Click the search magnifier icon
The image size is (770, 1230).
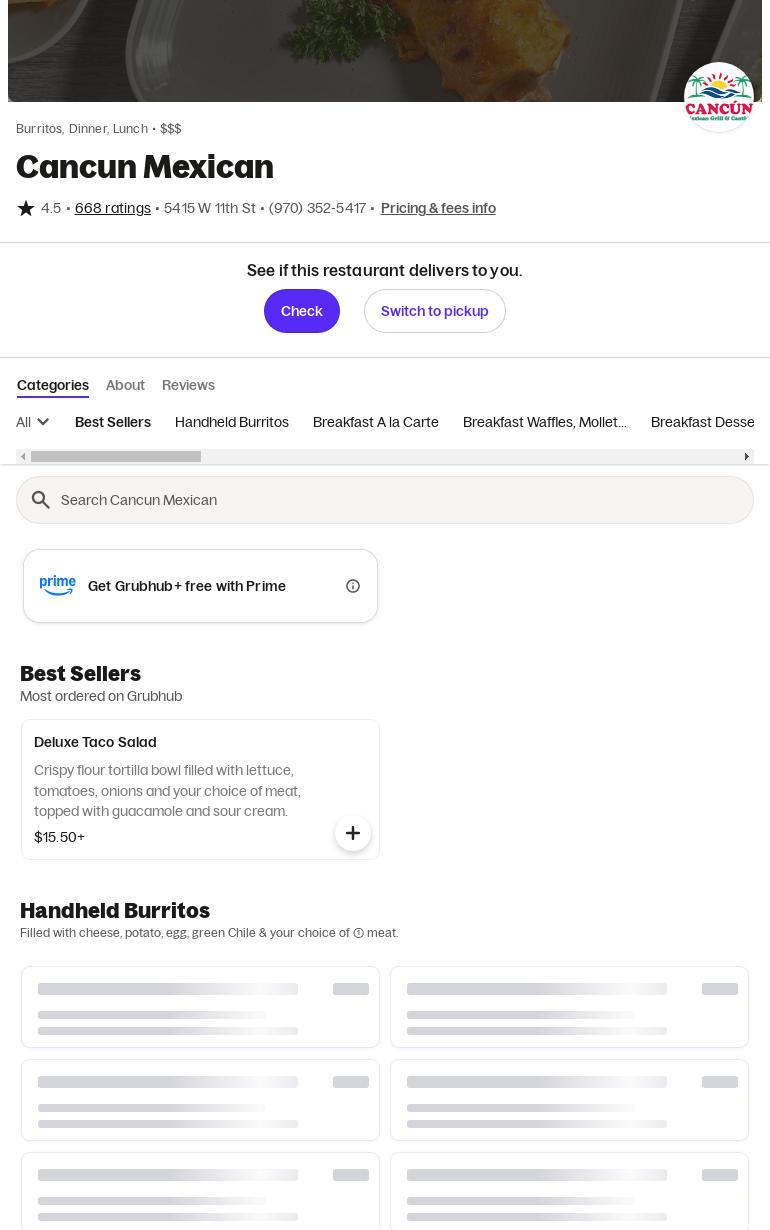click(x=41, y=500)
